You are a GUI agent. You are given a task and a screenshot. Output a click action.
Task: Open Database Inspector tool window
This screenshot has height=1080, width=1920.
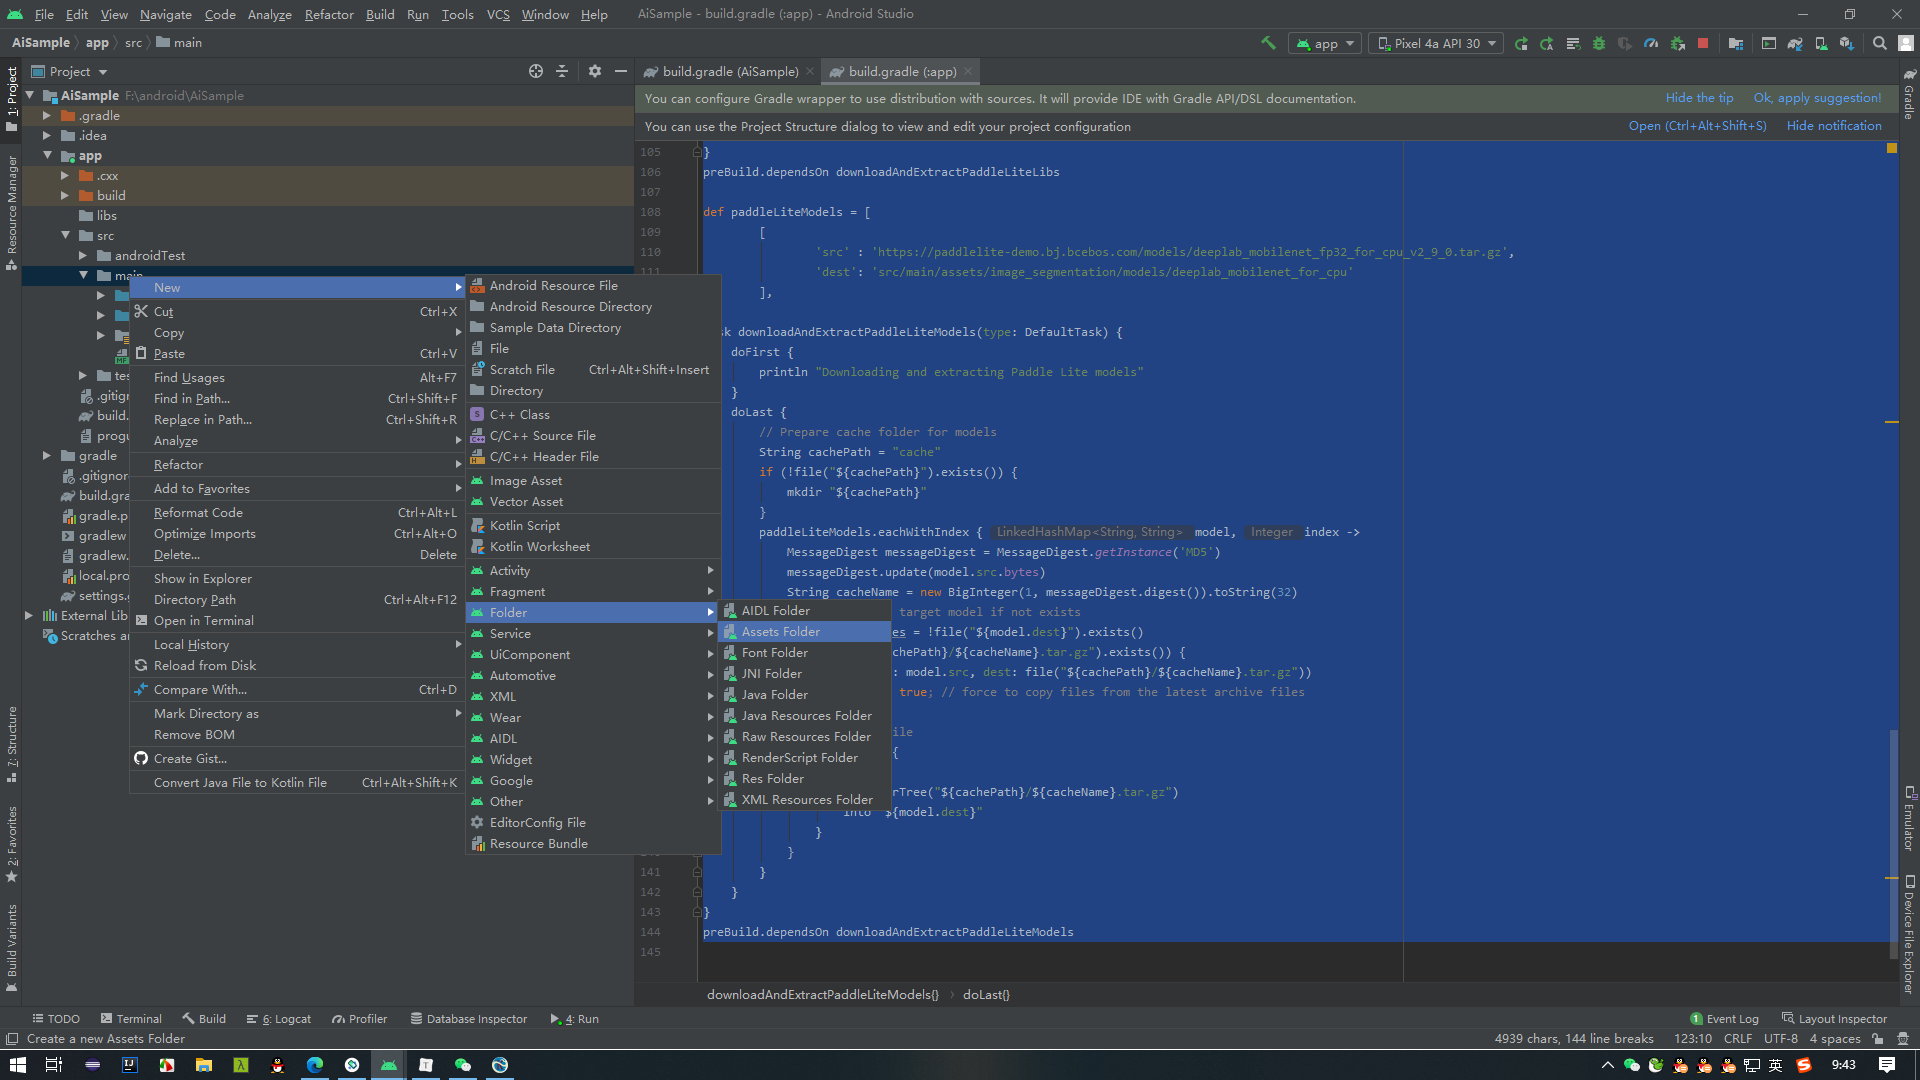pos(468,1019)
